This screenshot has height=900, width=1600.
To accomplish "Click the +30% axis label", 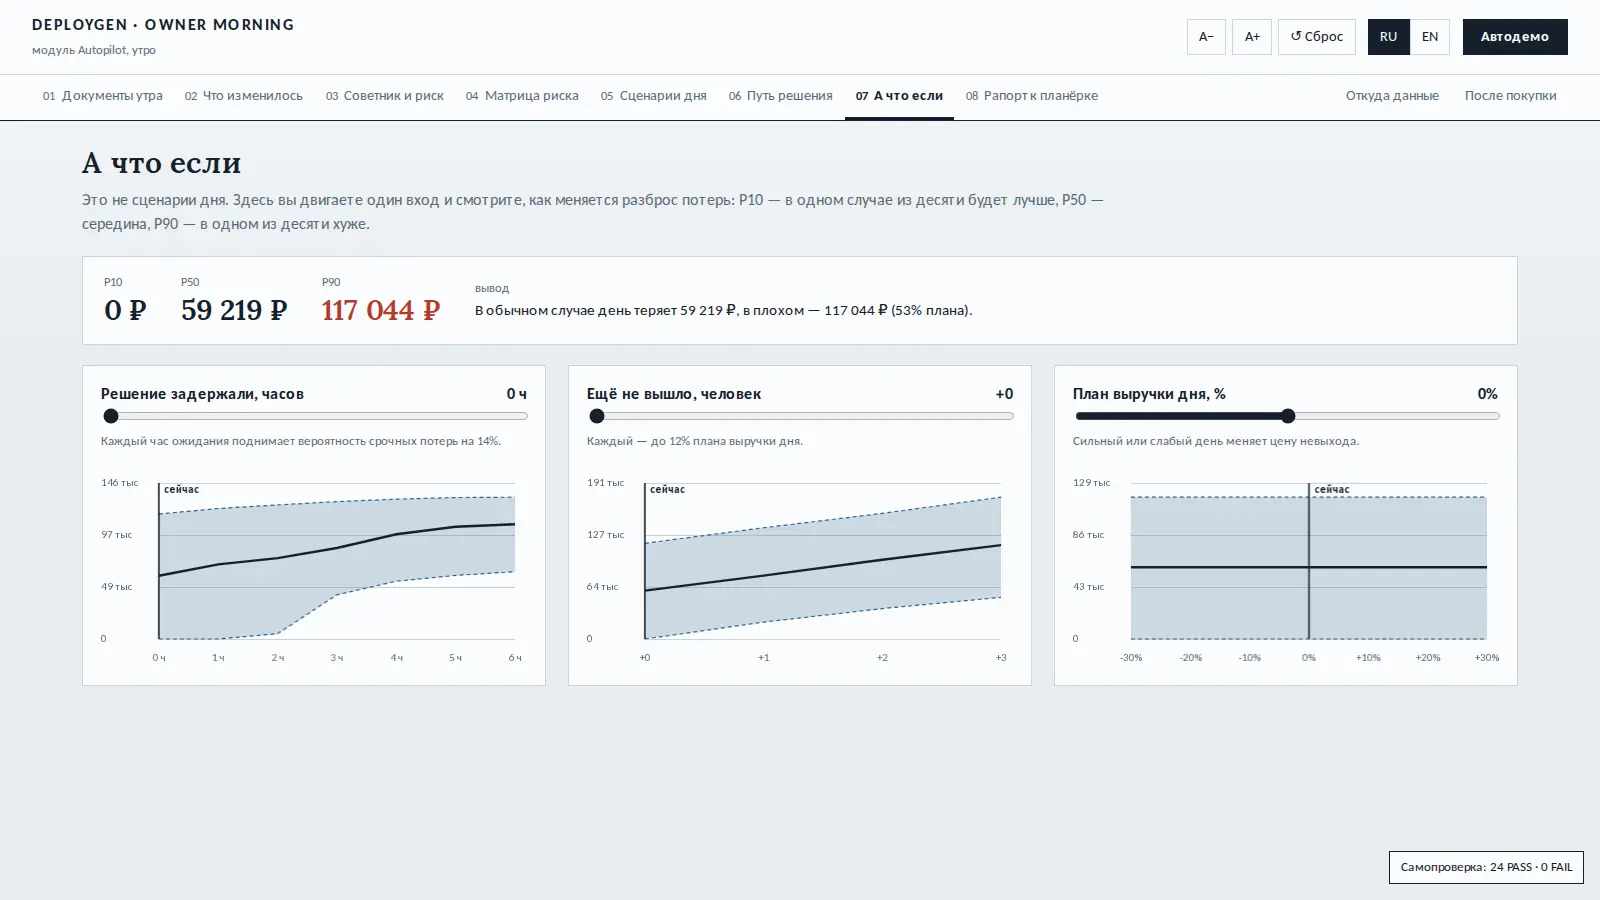I will 1487,658.
